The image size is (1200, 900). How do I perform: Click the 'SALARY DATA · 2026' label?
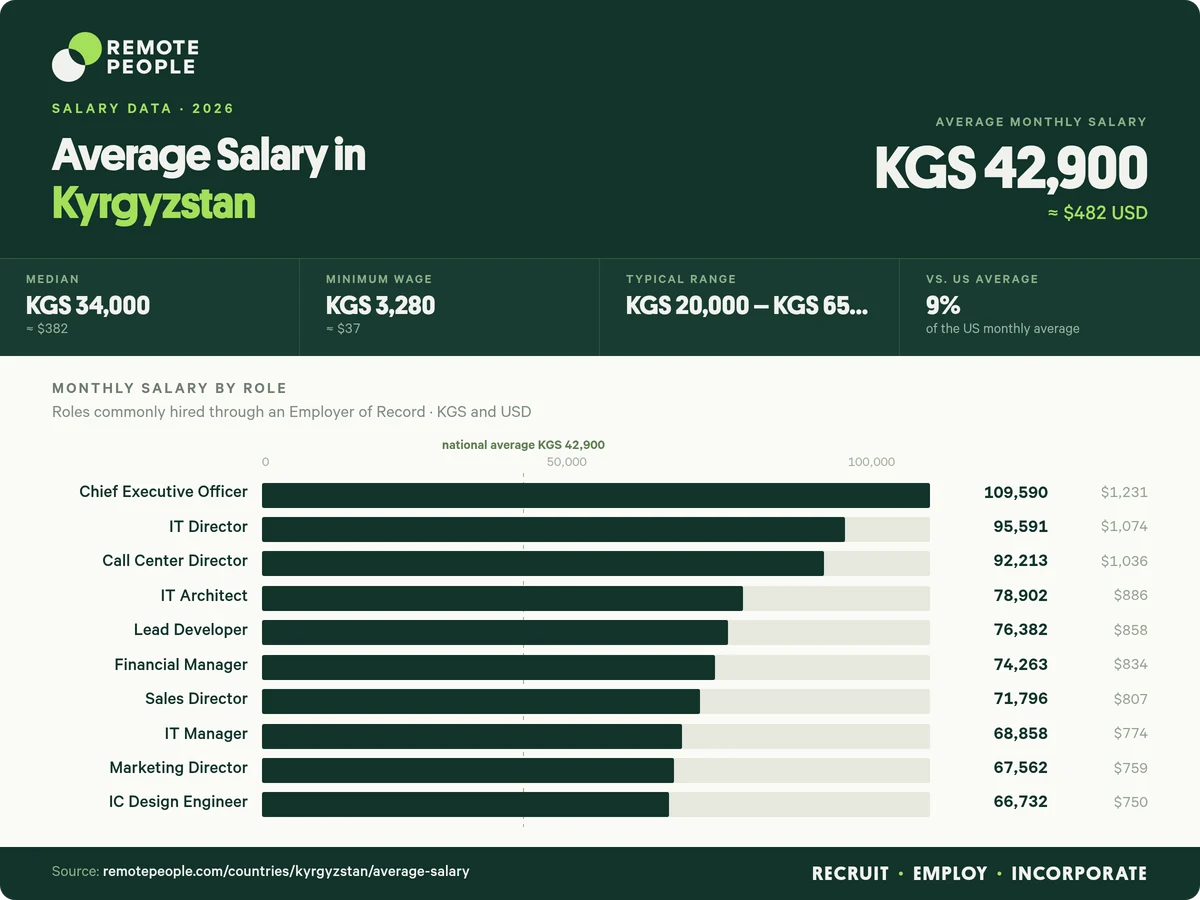(143, 108)
